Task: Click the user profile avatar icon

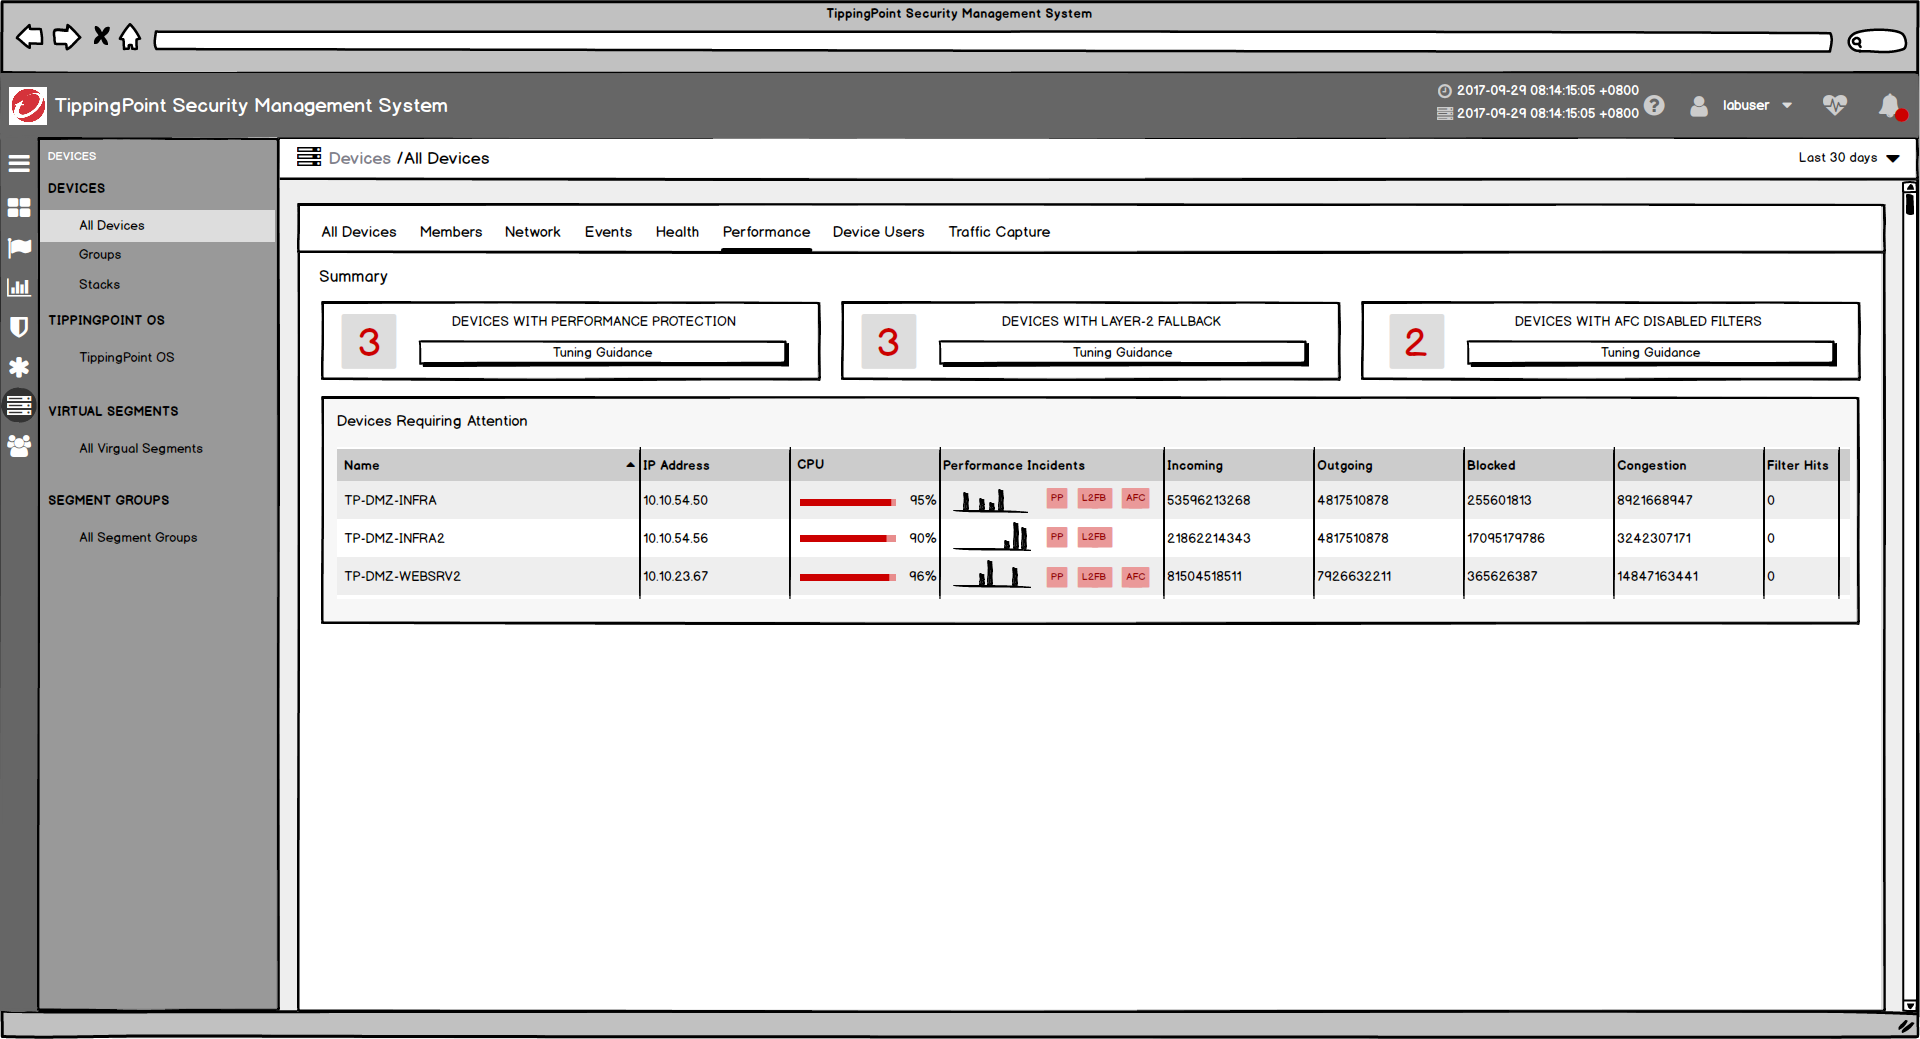Action: click(1699, 105)
